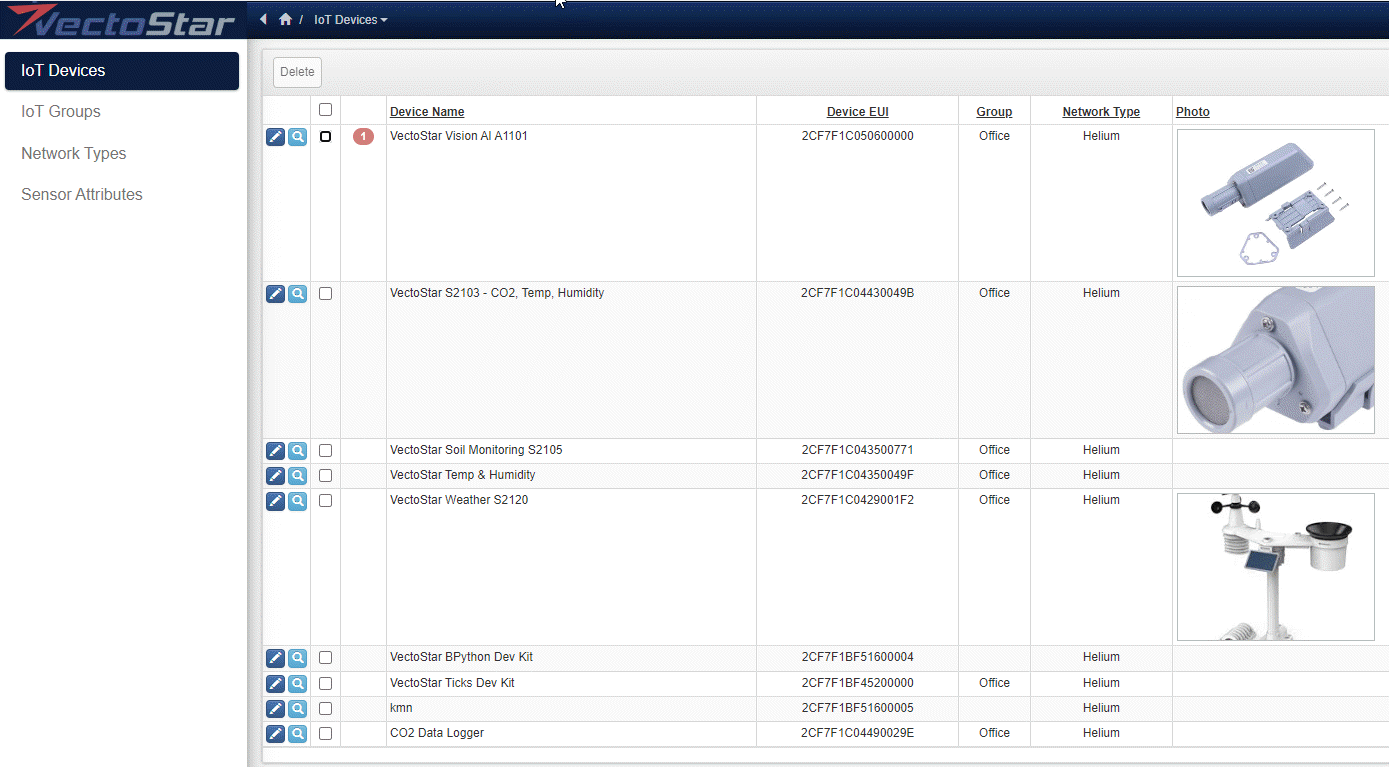
Task: Sort by Network Type column header
Action: pos(1101,112)
